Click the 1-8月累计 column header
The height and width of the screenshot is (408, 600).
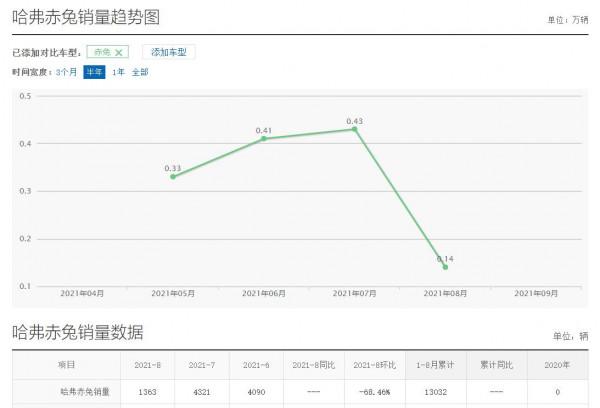tap(435, 365)
